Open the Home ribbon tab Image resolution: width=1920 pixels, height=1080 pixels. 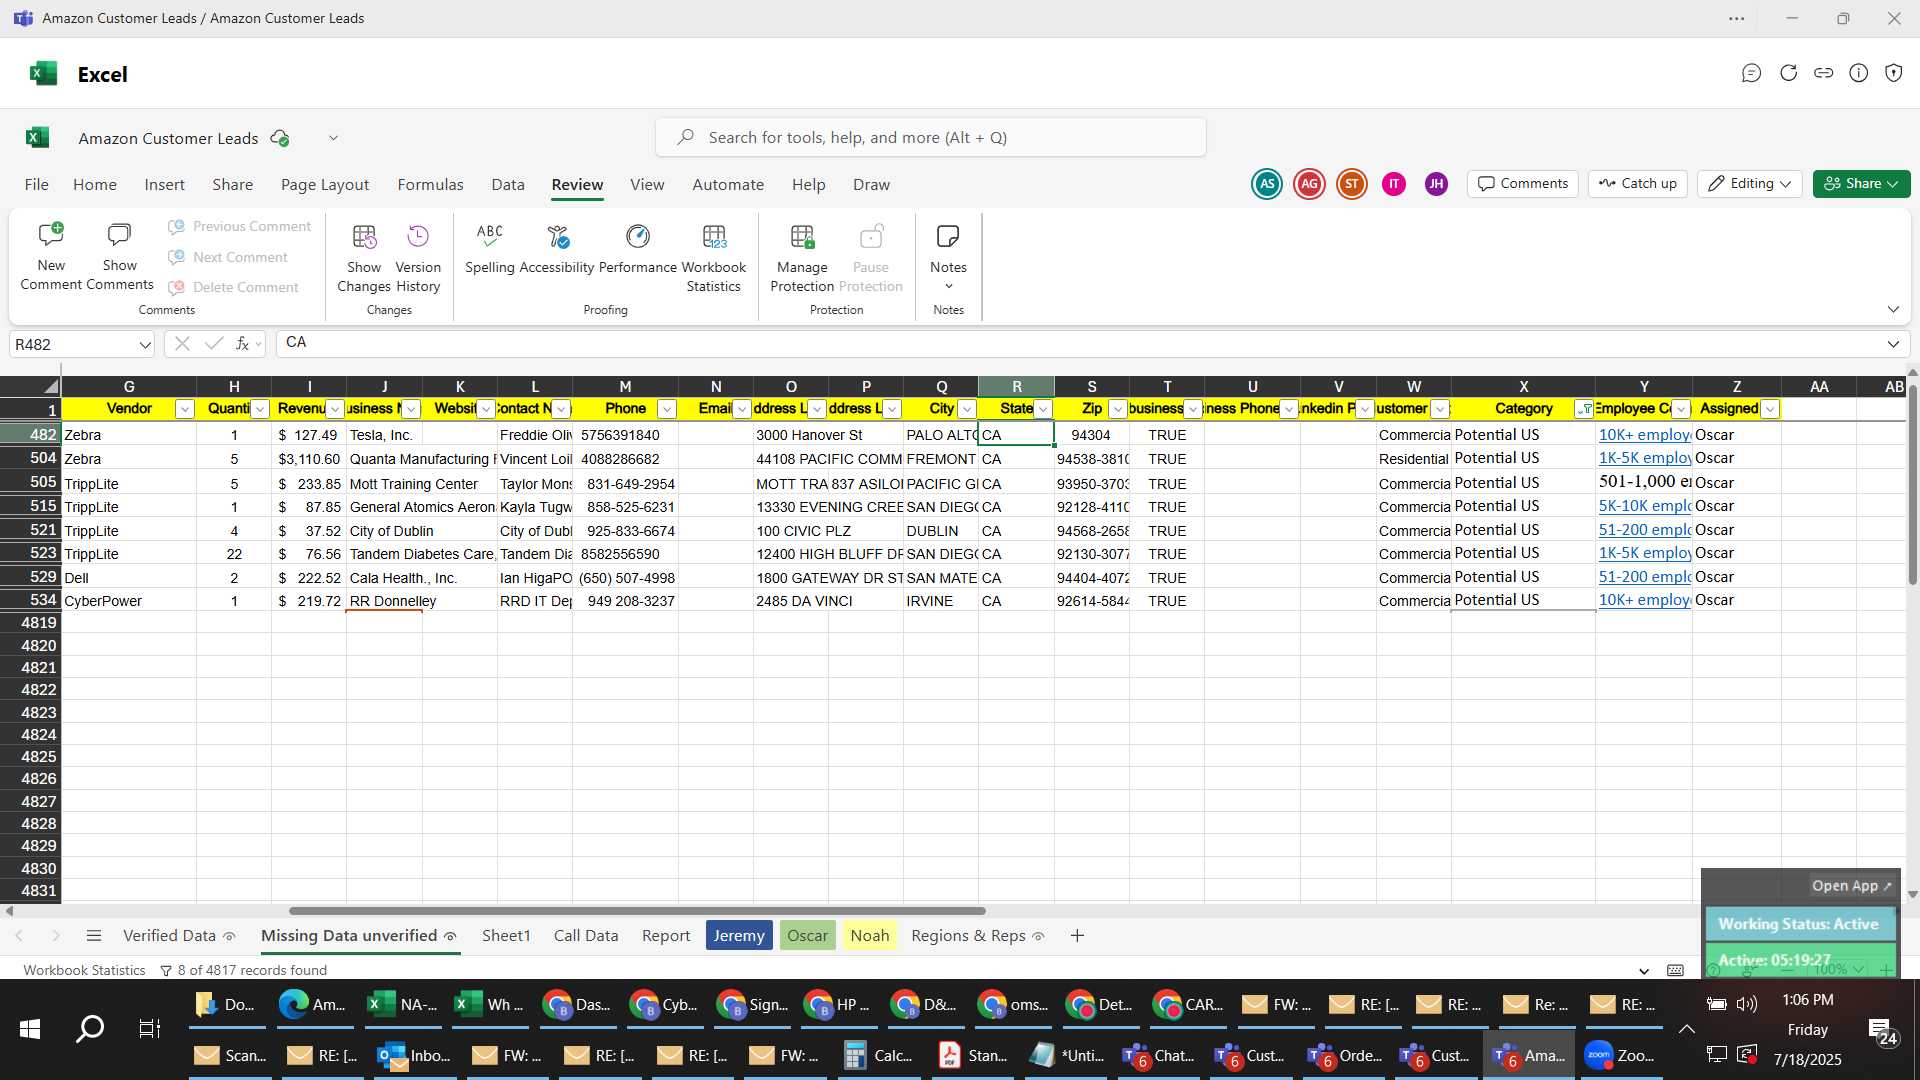[x=95, y=185]
